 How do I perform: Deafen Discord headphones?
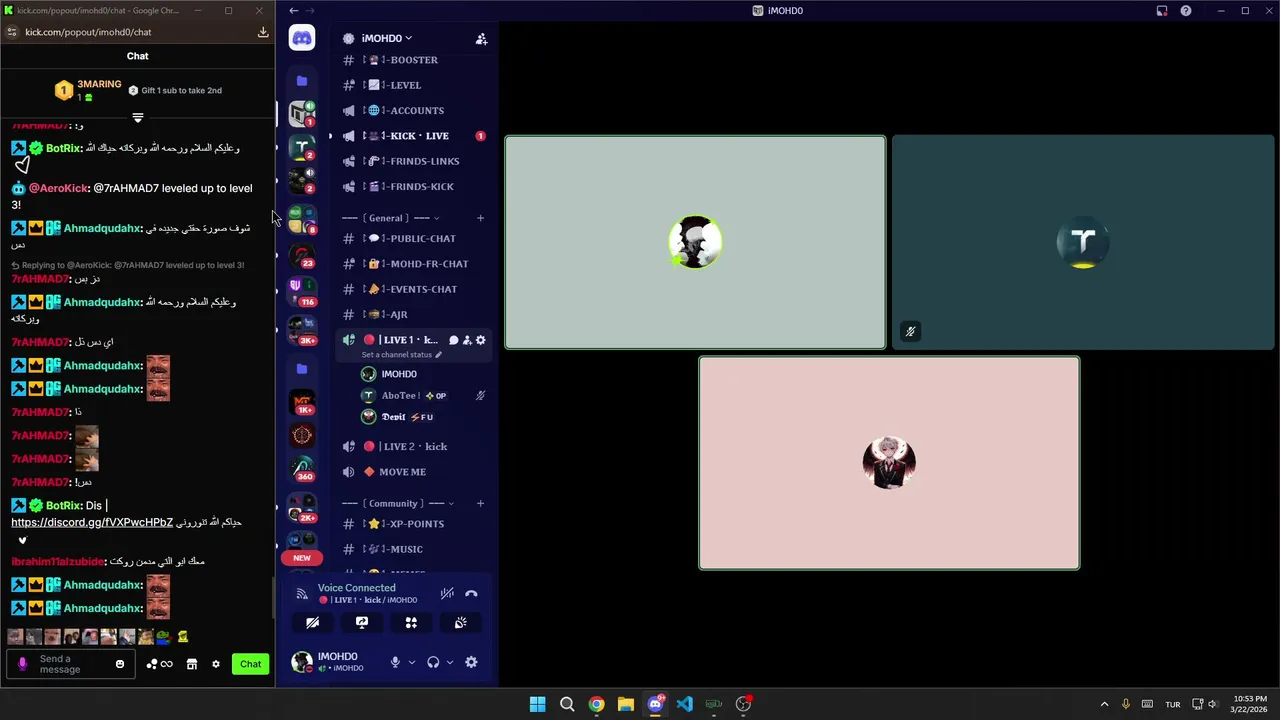point(433,662)
